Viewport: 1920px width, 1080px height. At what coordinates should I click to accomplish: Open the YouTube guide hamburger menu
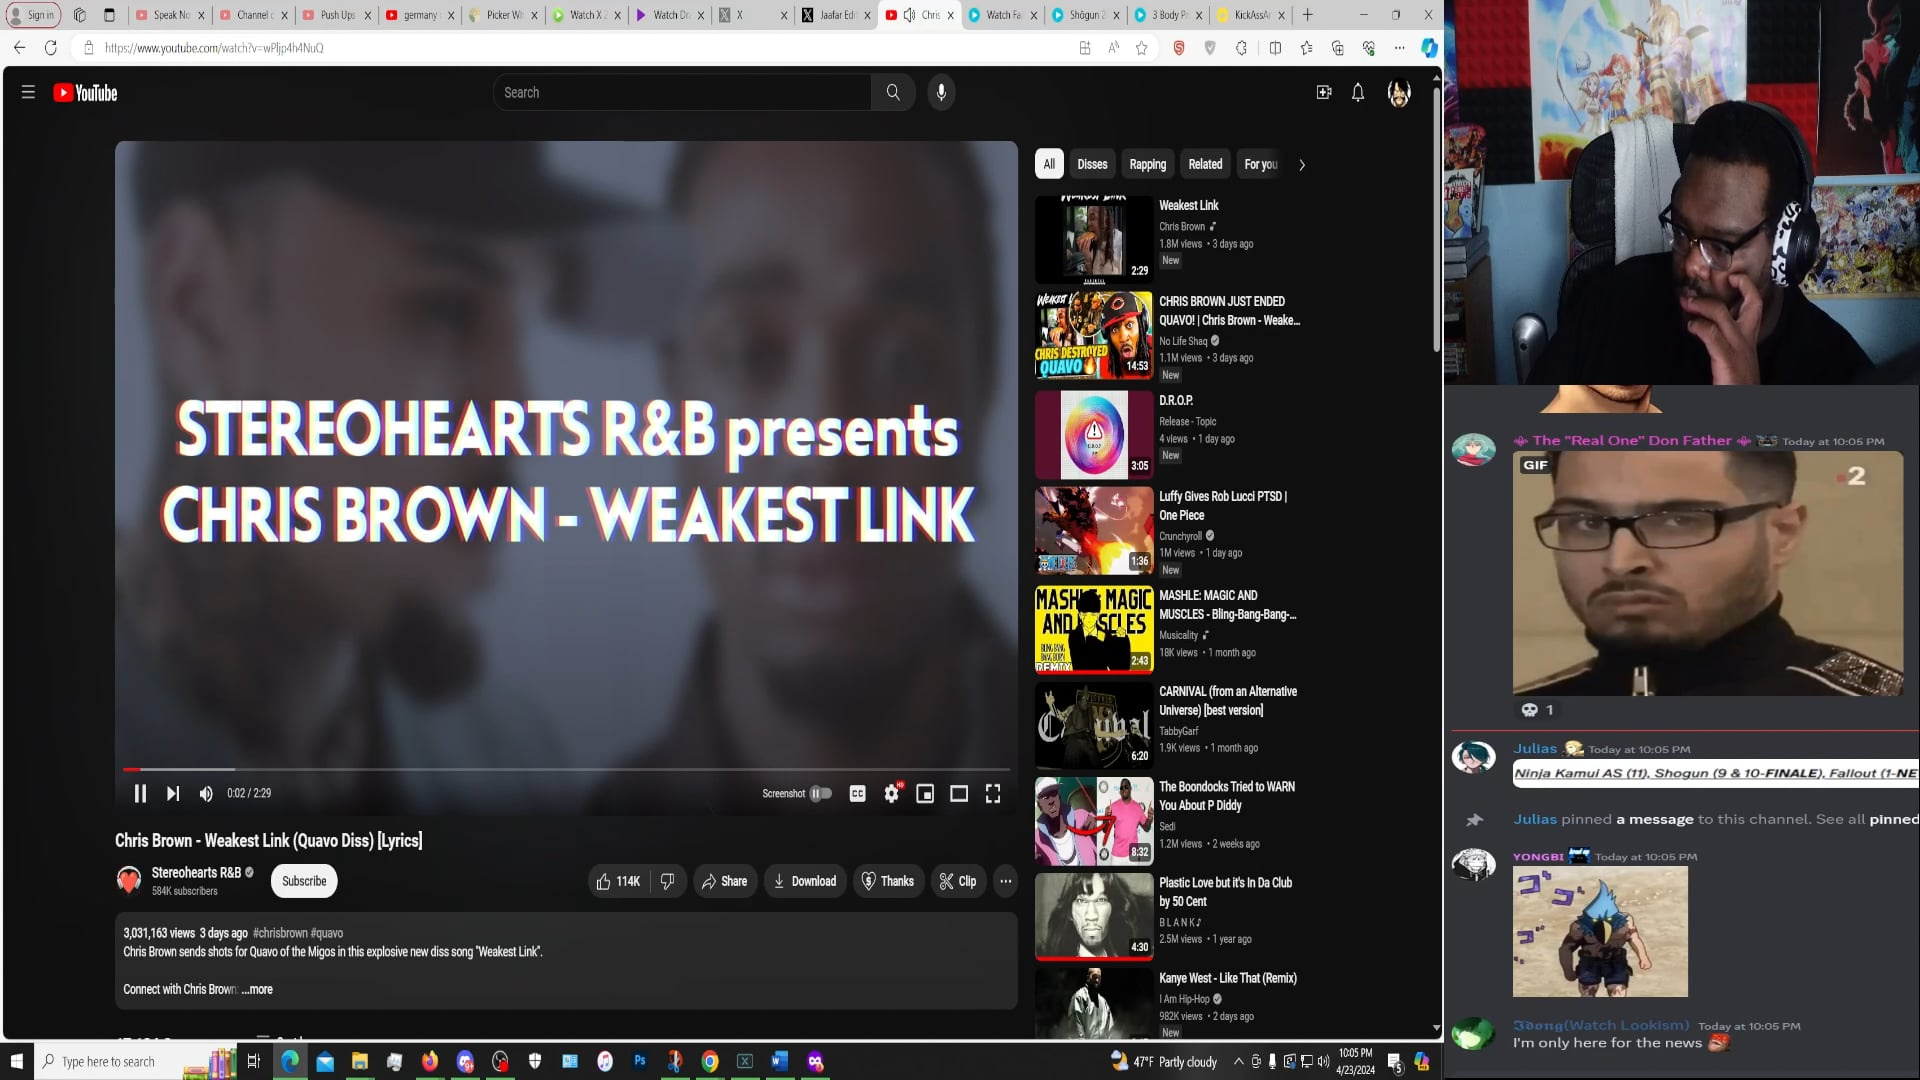tap(28, 92)
